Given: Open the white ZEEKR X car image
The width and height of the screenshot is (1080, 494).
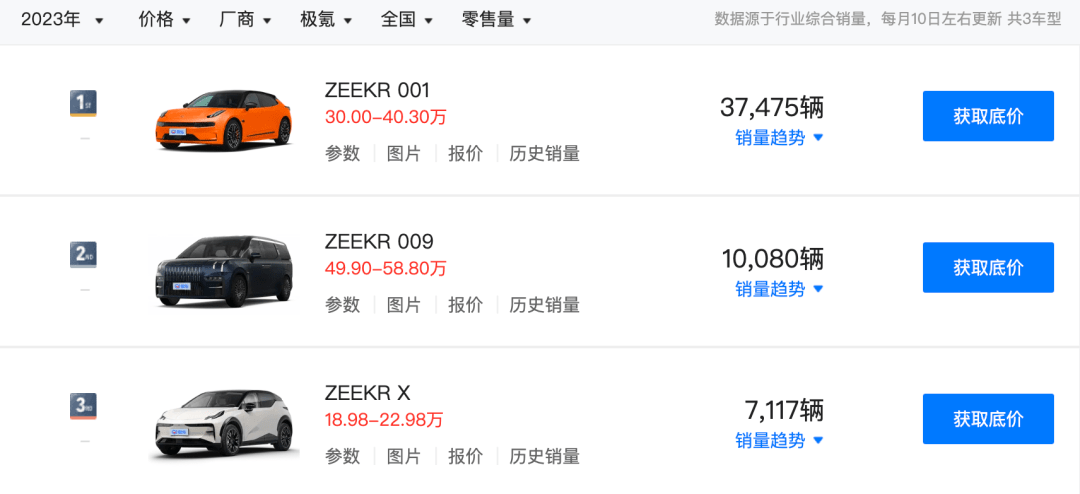Looking at the screenshot, I should point(224,424).
